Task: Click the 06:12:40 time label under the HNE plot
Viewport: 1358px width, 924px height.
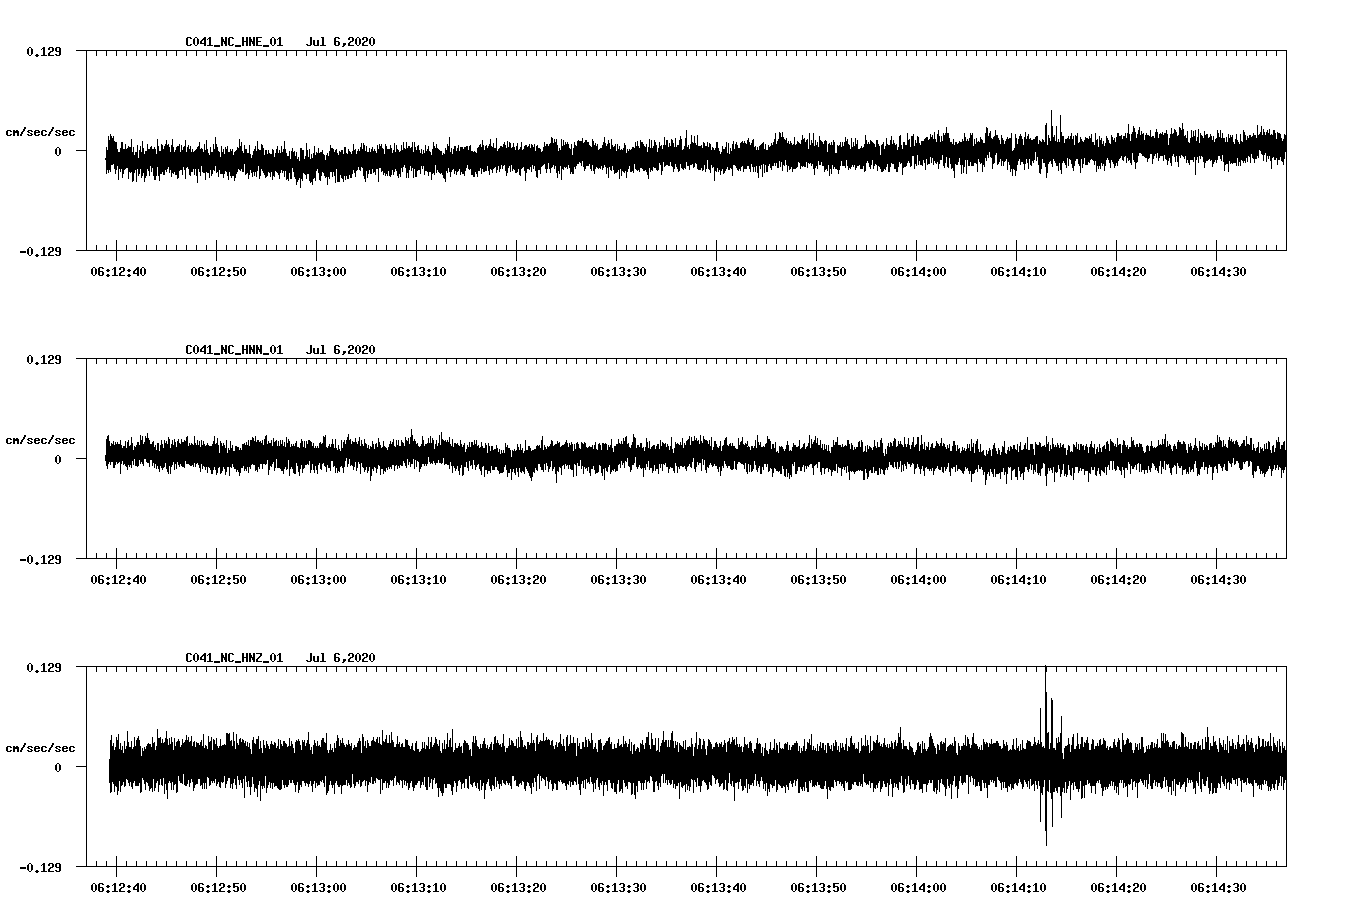Action: pyautogui.click(x=118, y=271)
